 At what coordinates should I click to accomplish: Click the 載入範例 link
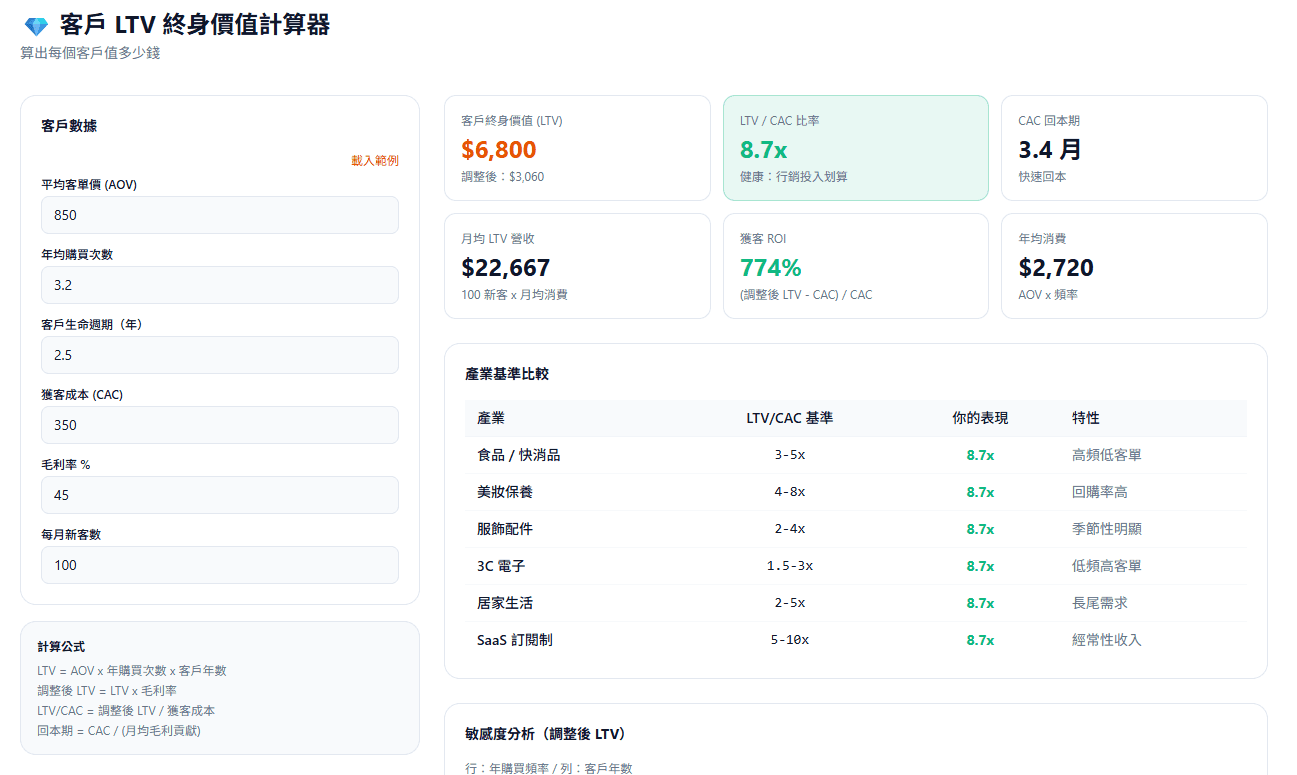(x=375, y=161)
